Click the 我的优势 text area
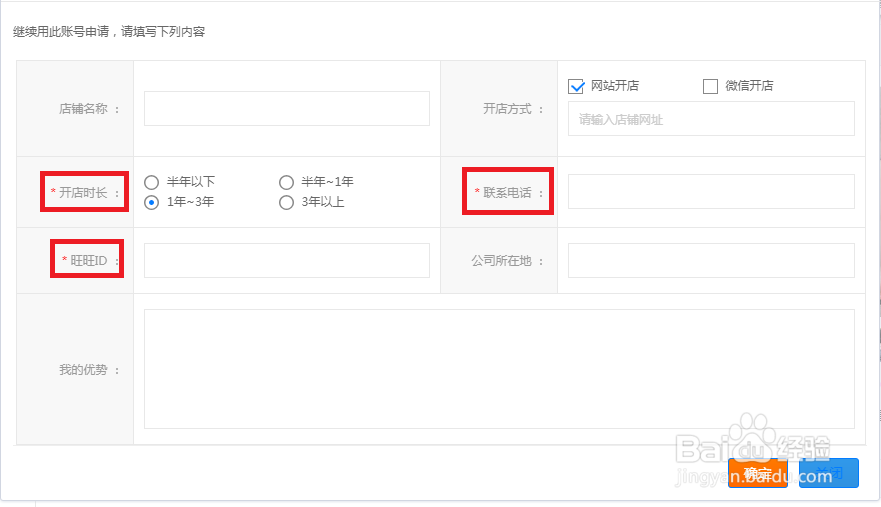Viewport: 881px width, 507px height. [499, 369]
